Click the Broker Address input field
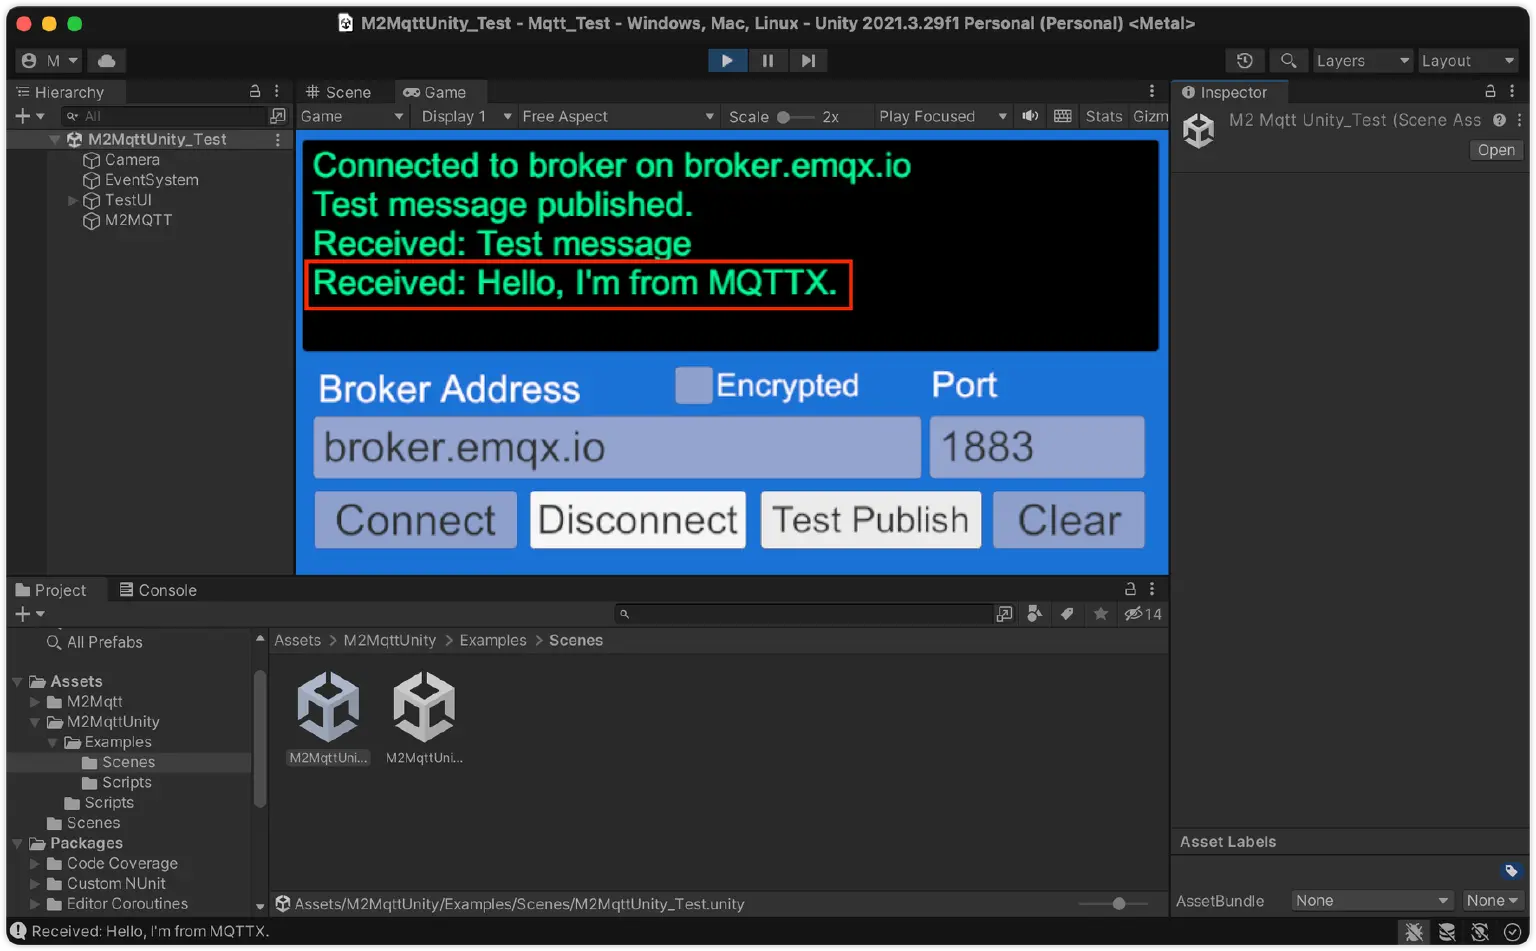 click(x=616, y=448)
